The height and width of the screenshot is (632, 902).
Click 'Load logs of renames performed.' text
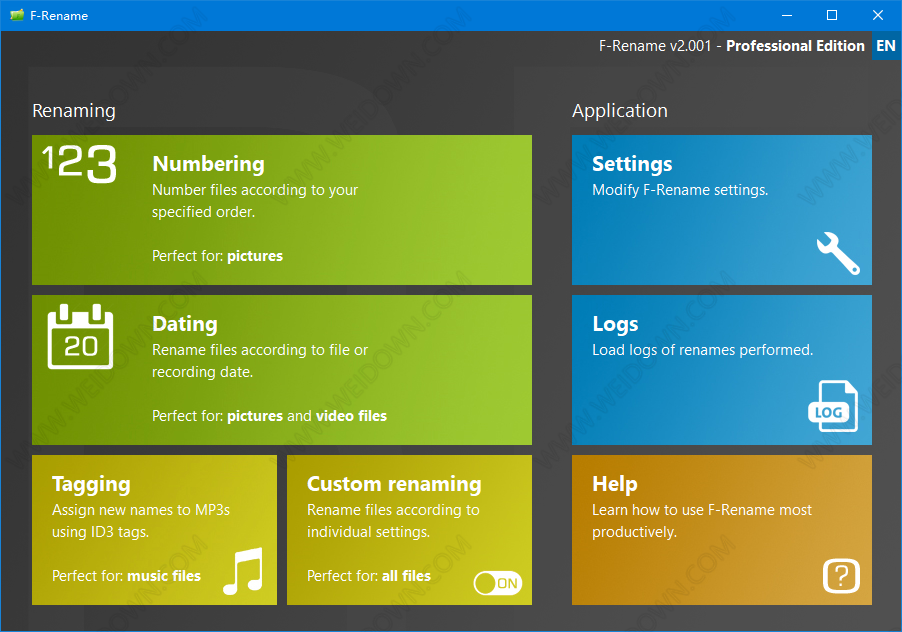coord(702,350)
